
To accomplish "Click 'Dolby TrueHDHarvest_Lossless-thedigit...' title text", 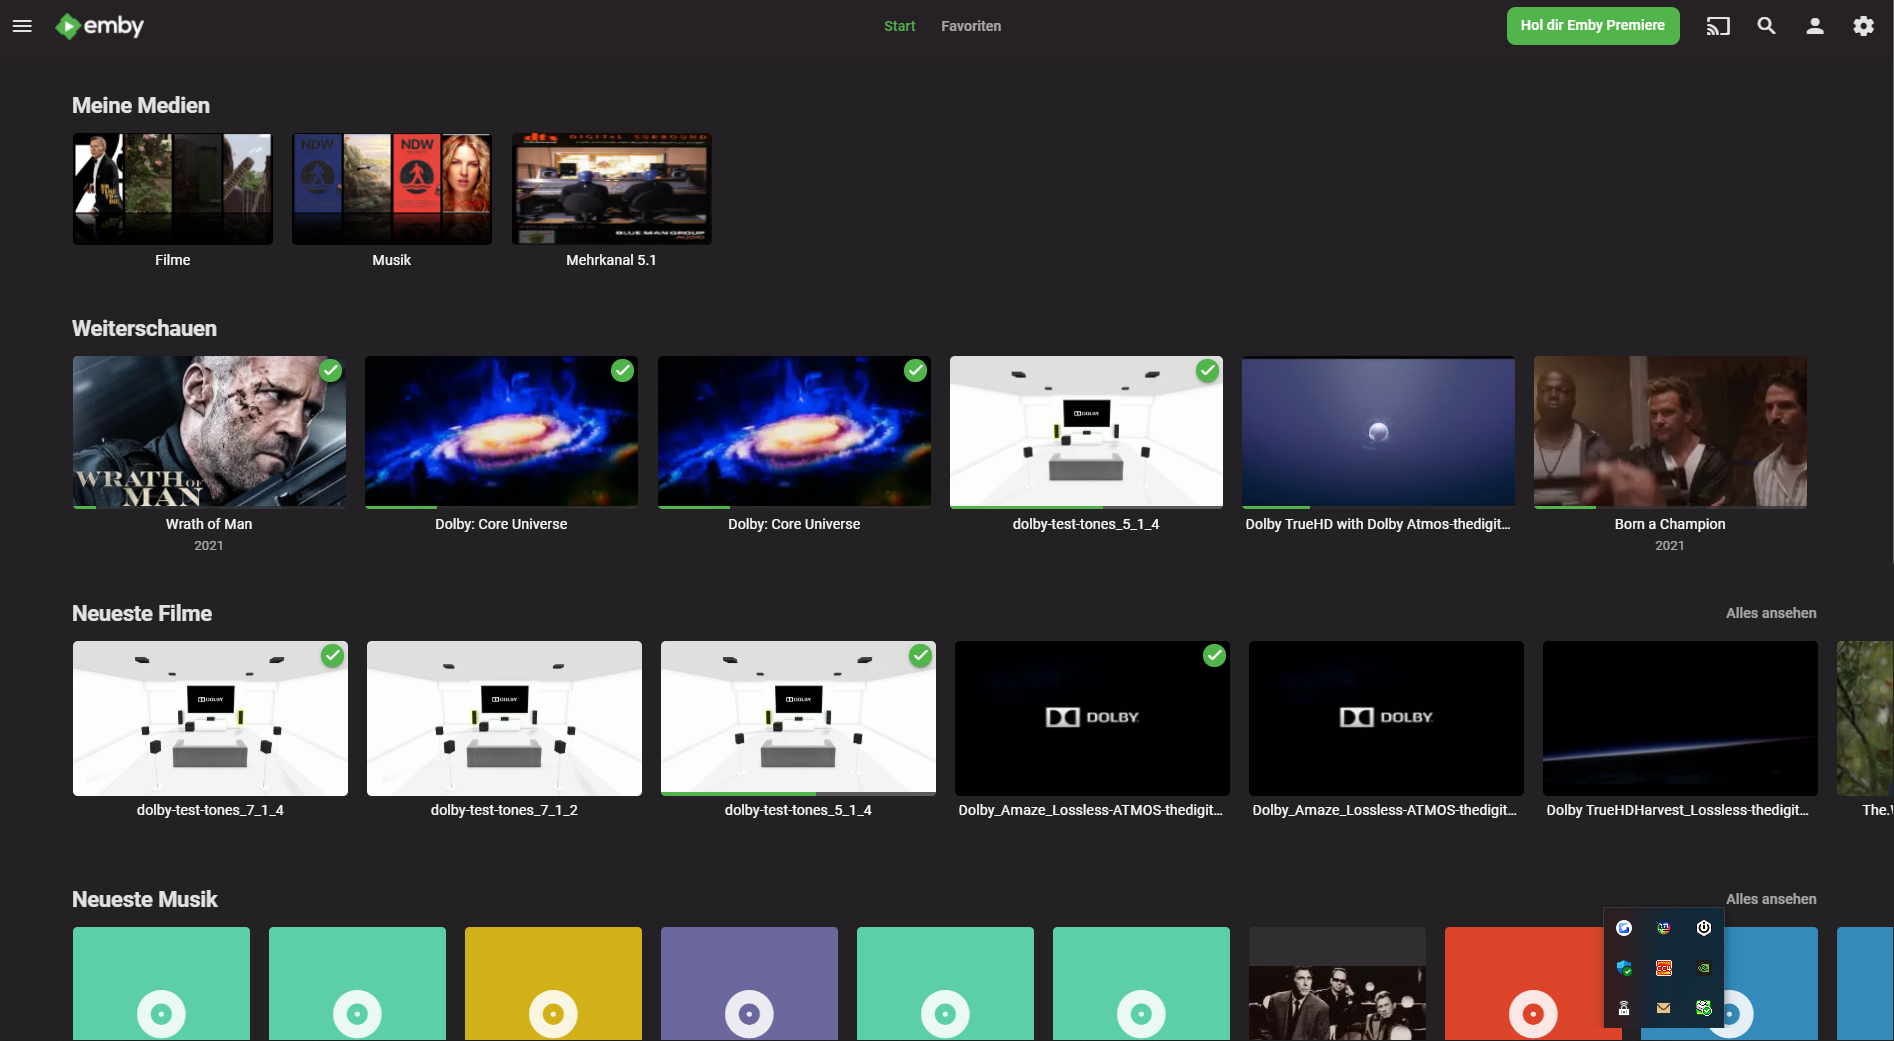I will (1678, 810).
